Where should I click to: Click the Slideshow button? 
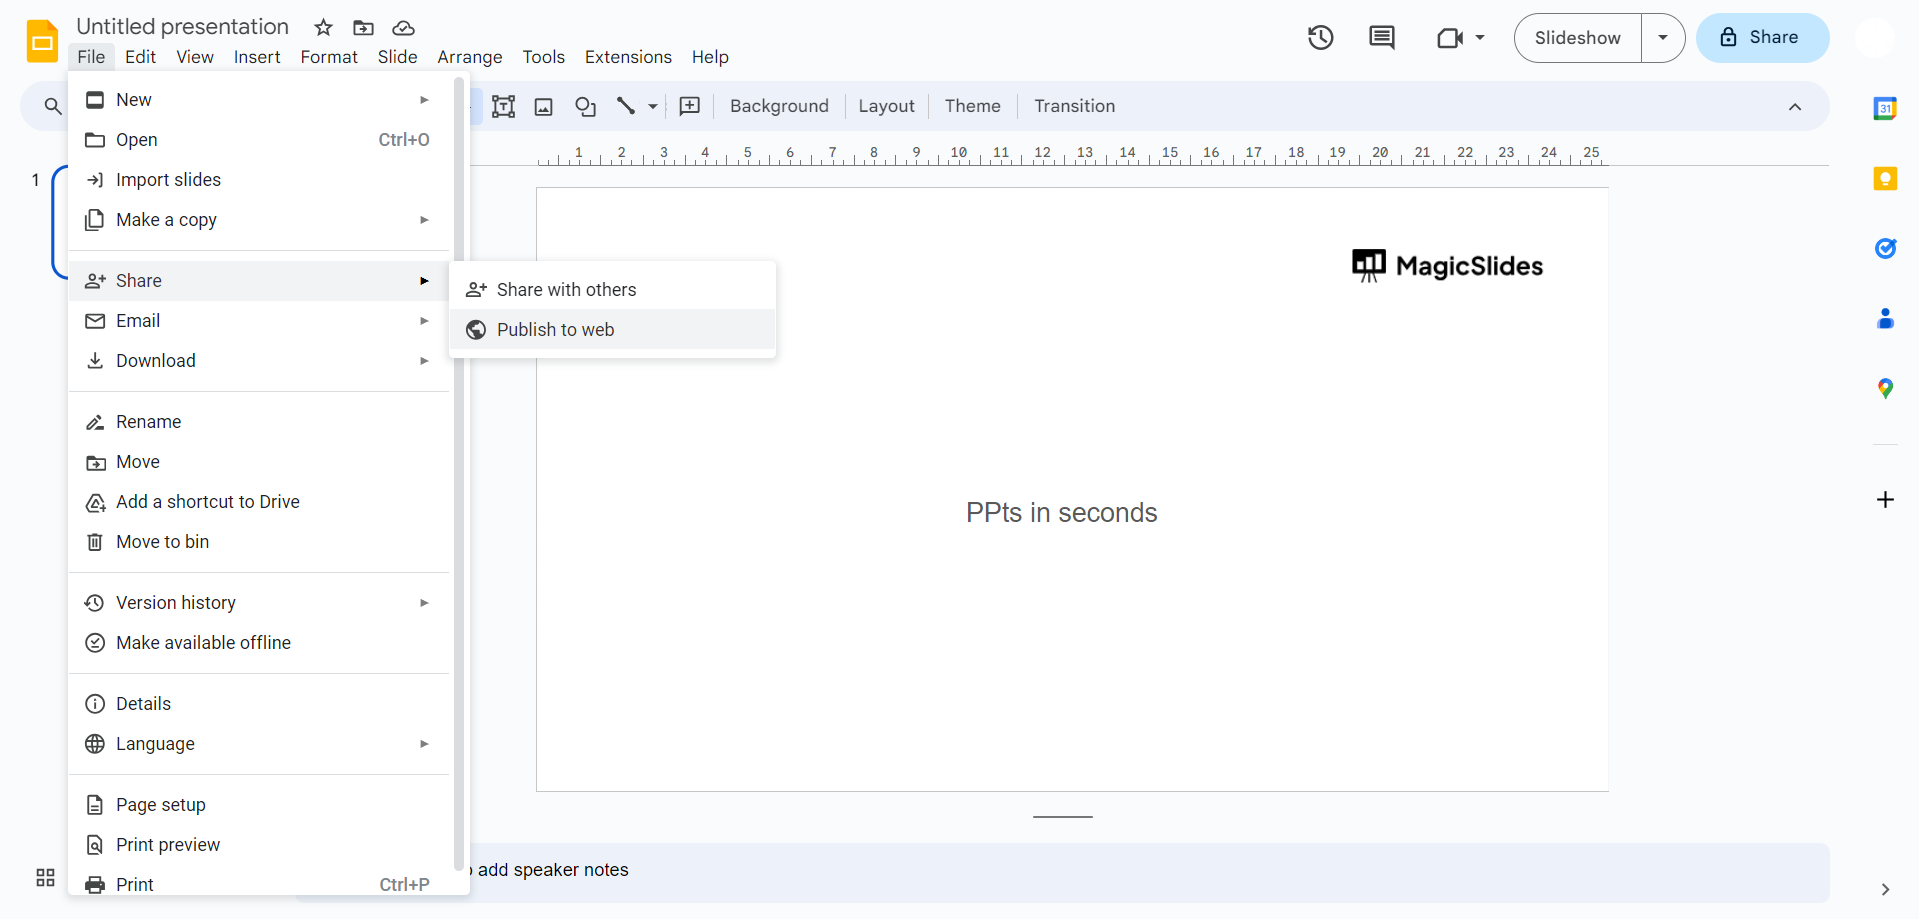click(1577, 38)
